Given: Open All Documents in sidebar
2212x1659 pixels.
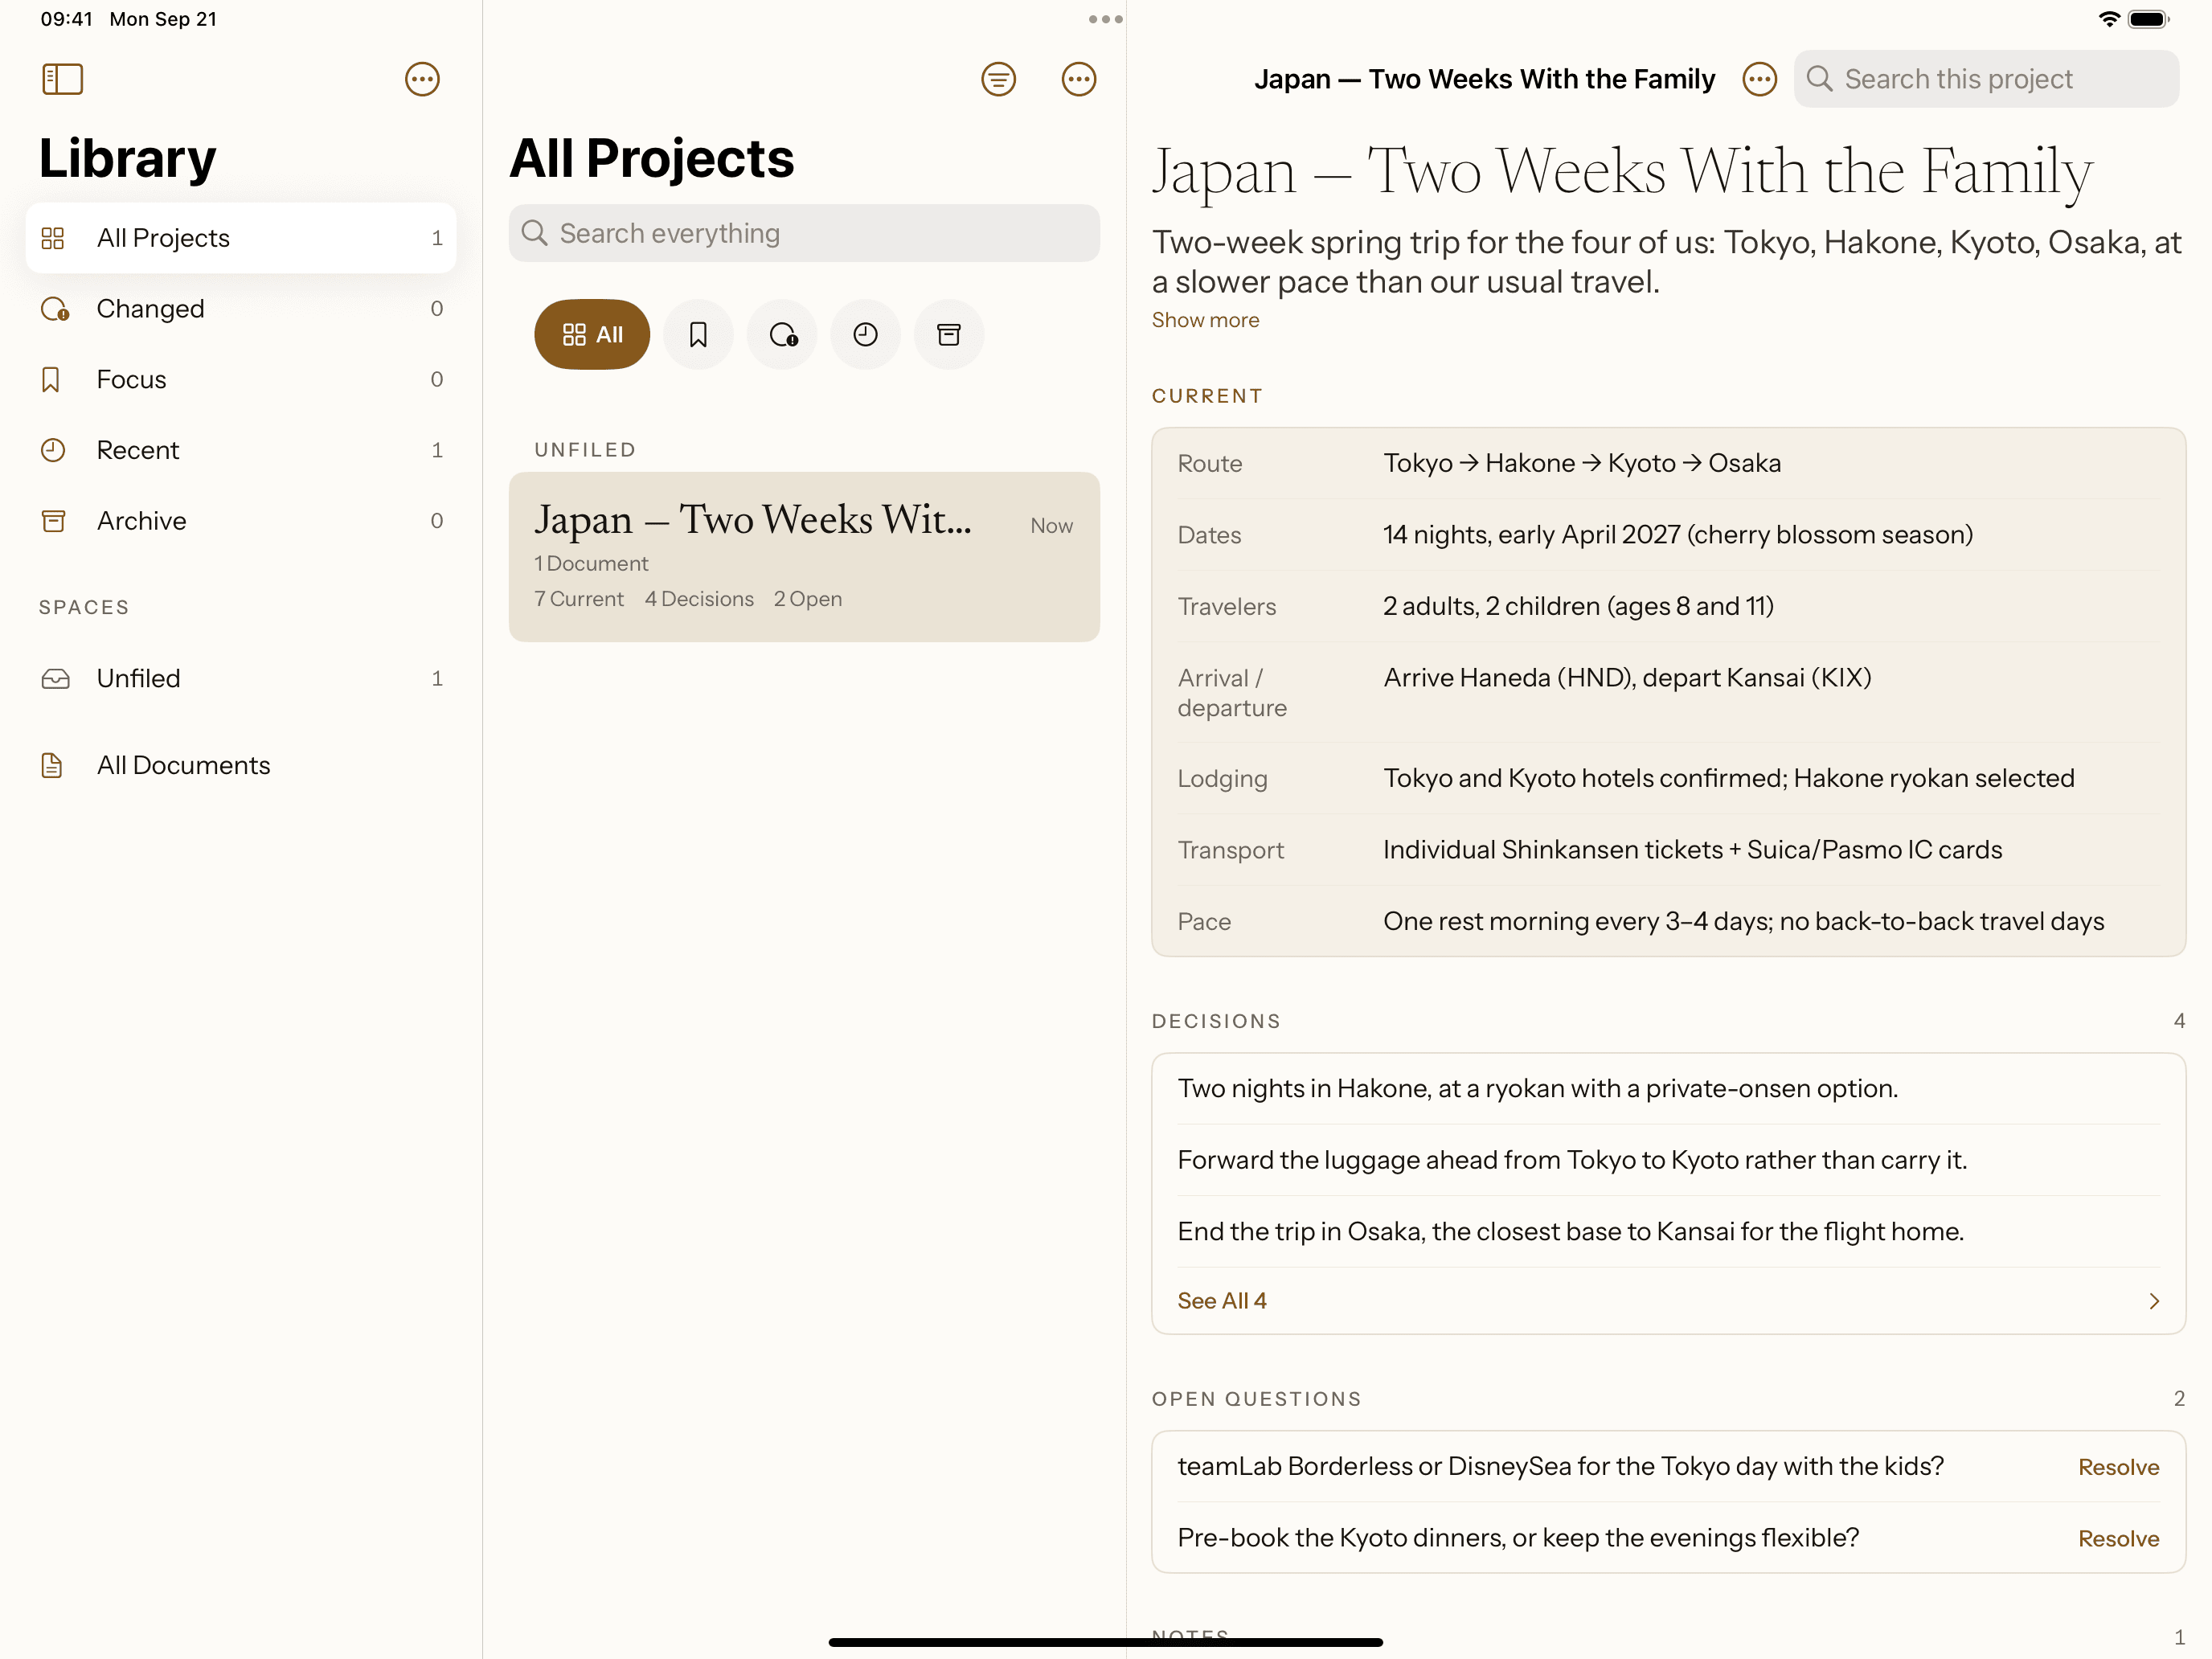Looking at the screenshot, I should click(241, 765).
